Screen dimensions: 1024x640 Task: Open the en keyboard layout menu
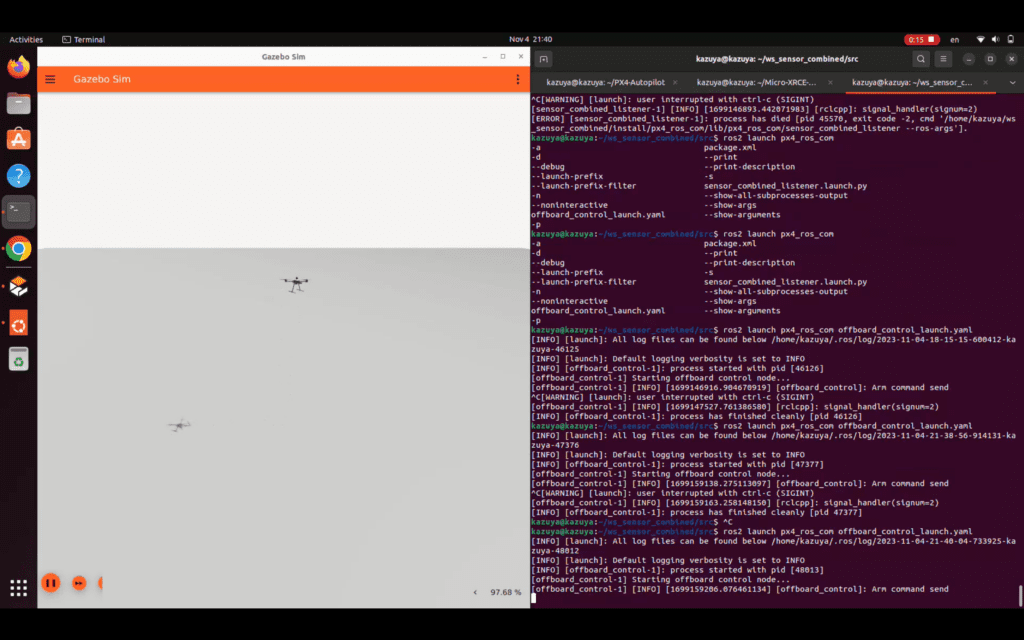coord(955,40)
